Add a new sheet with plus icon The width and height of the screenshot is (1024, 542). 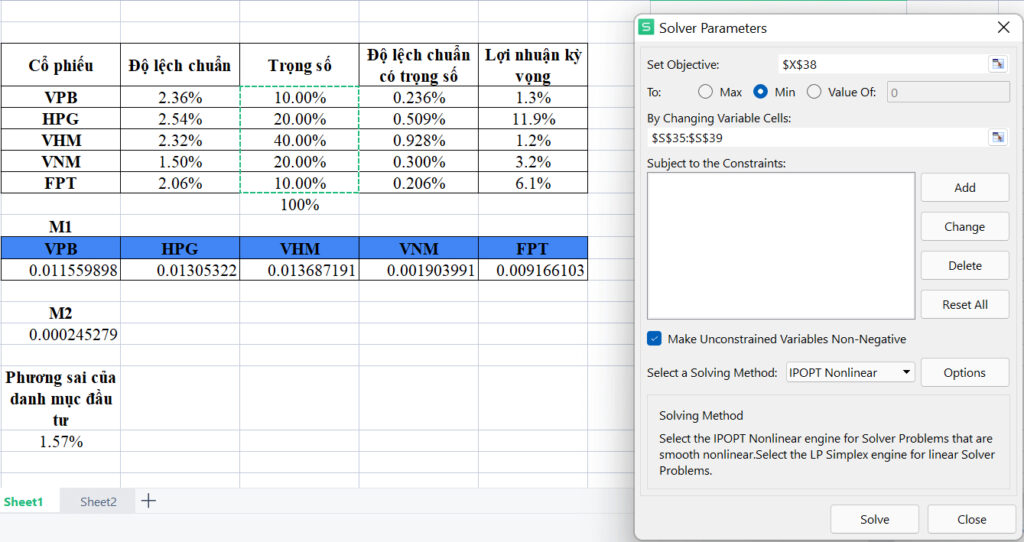(148, 501)
